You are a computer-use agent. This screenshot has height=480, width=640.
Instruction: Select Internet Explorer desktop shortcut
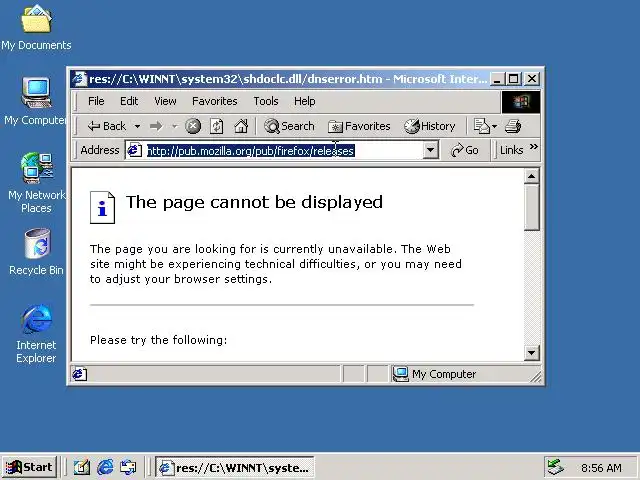coord(36,334)
